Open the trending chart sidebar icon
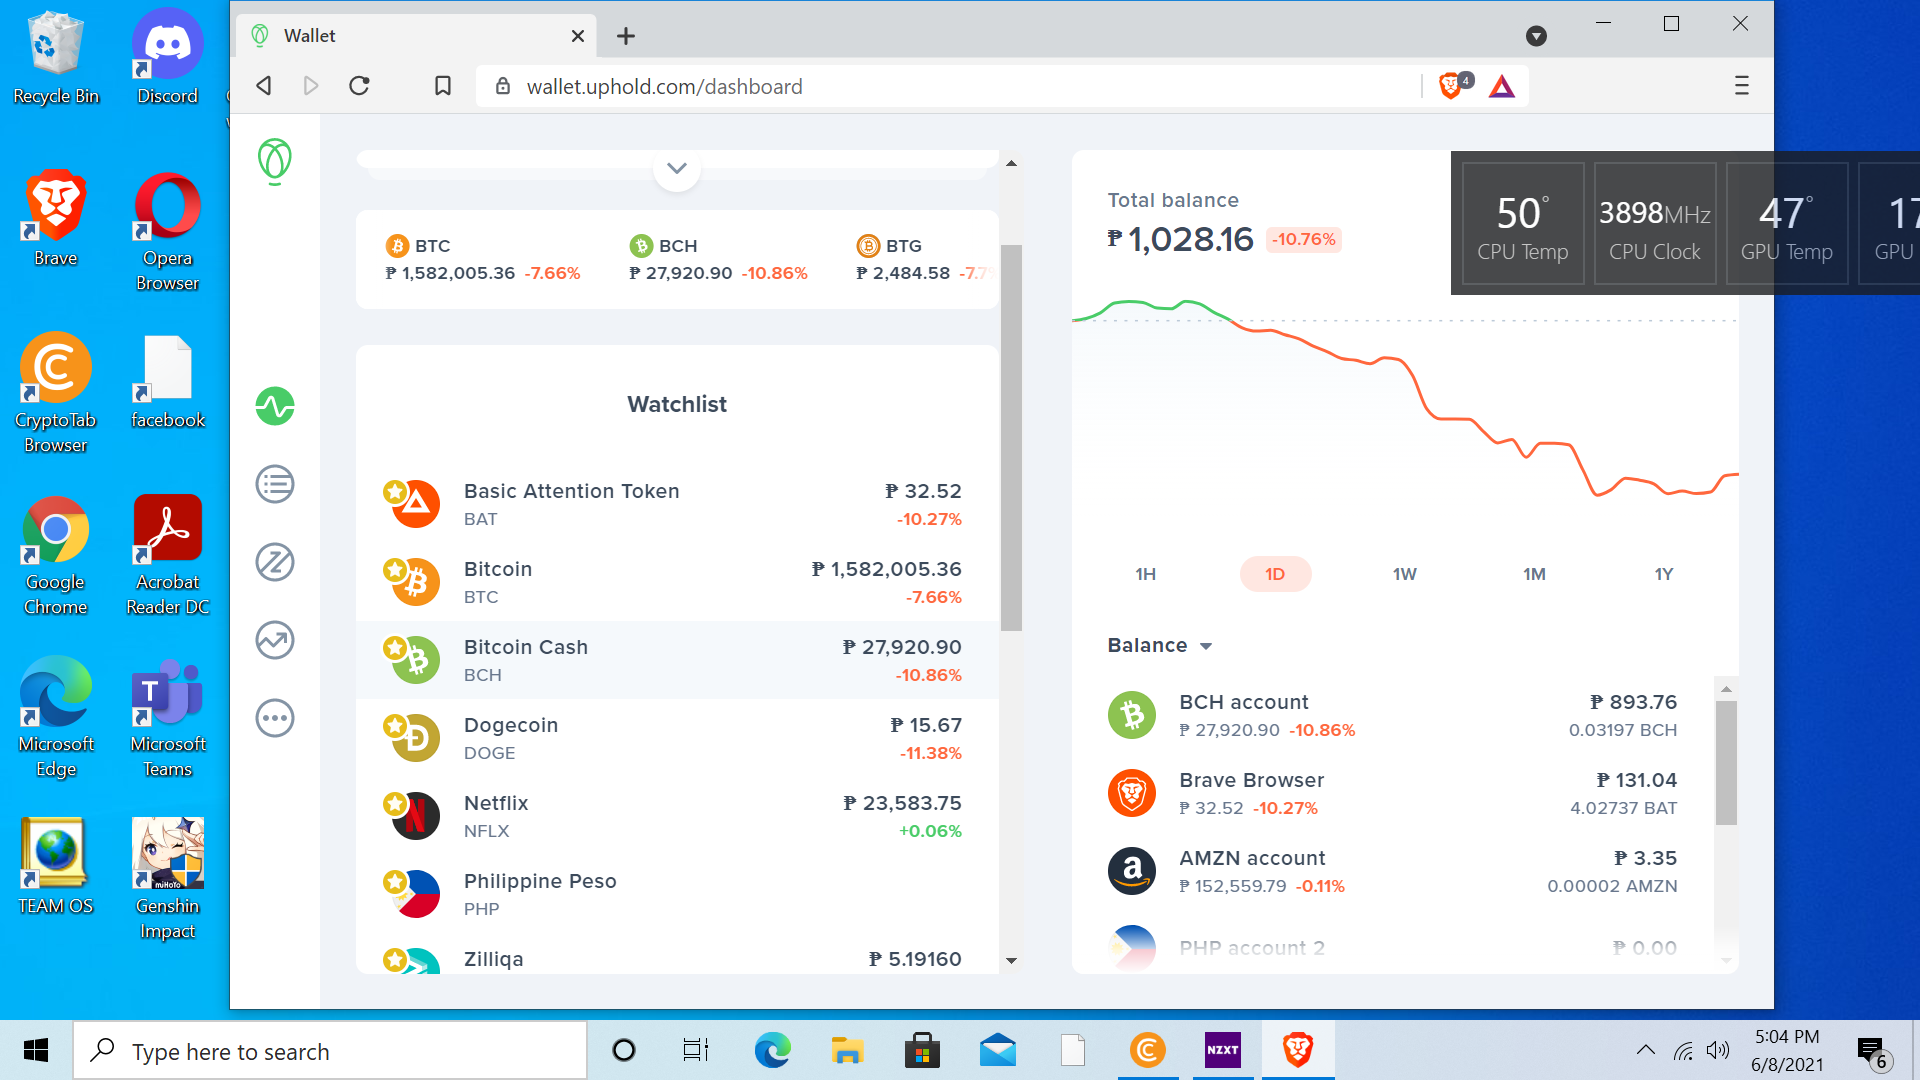The width and height of the screenshot is (1920, 1080). pyautogui.click(x=275, y=640)
